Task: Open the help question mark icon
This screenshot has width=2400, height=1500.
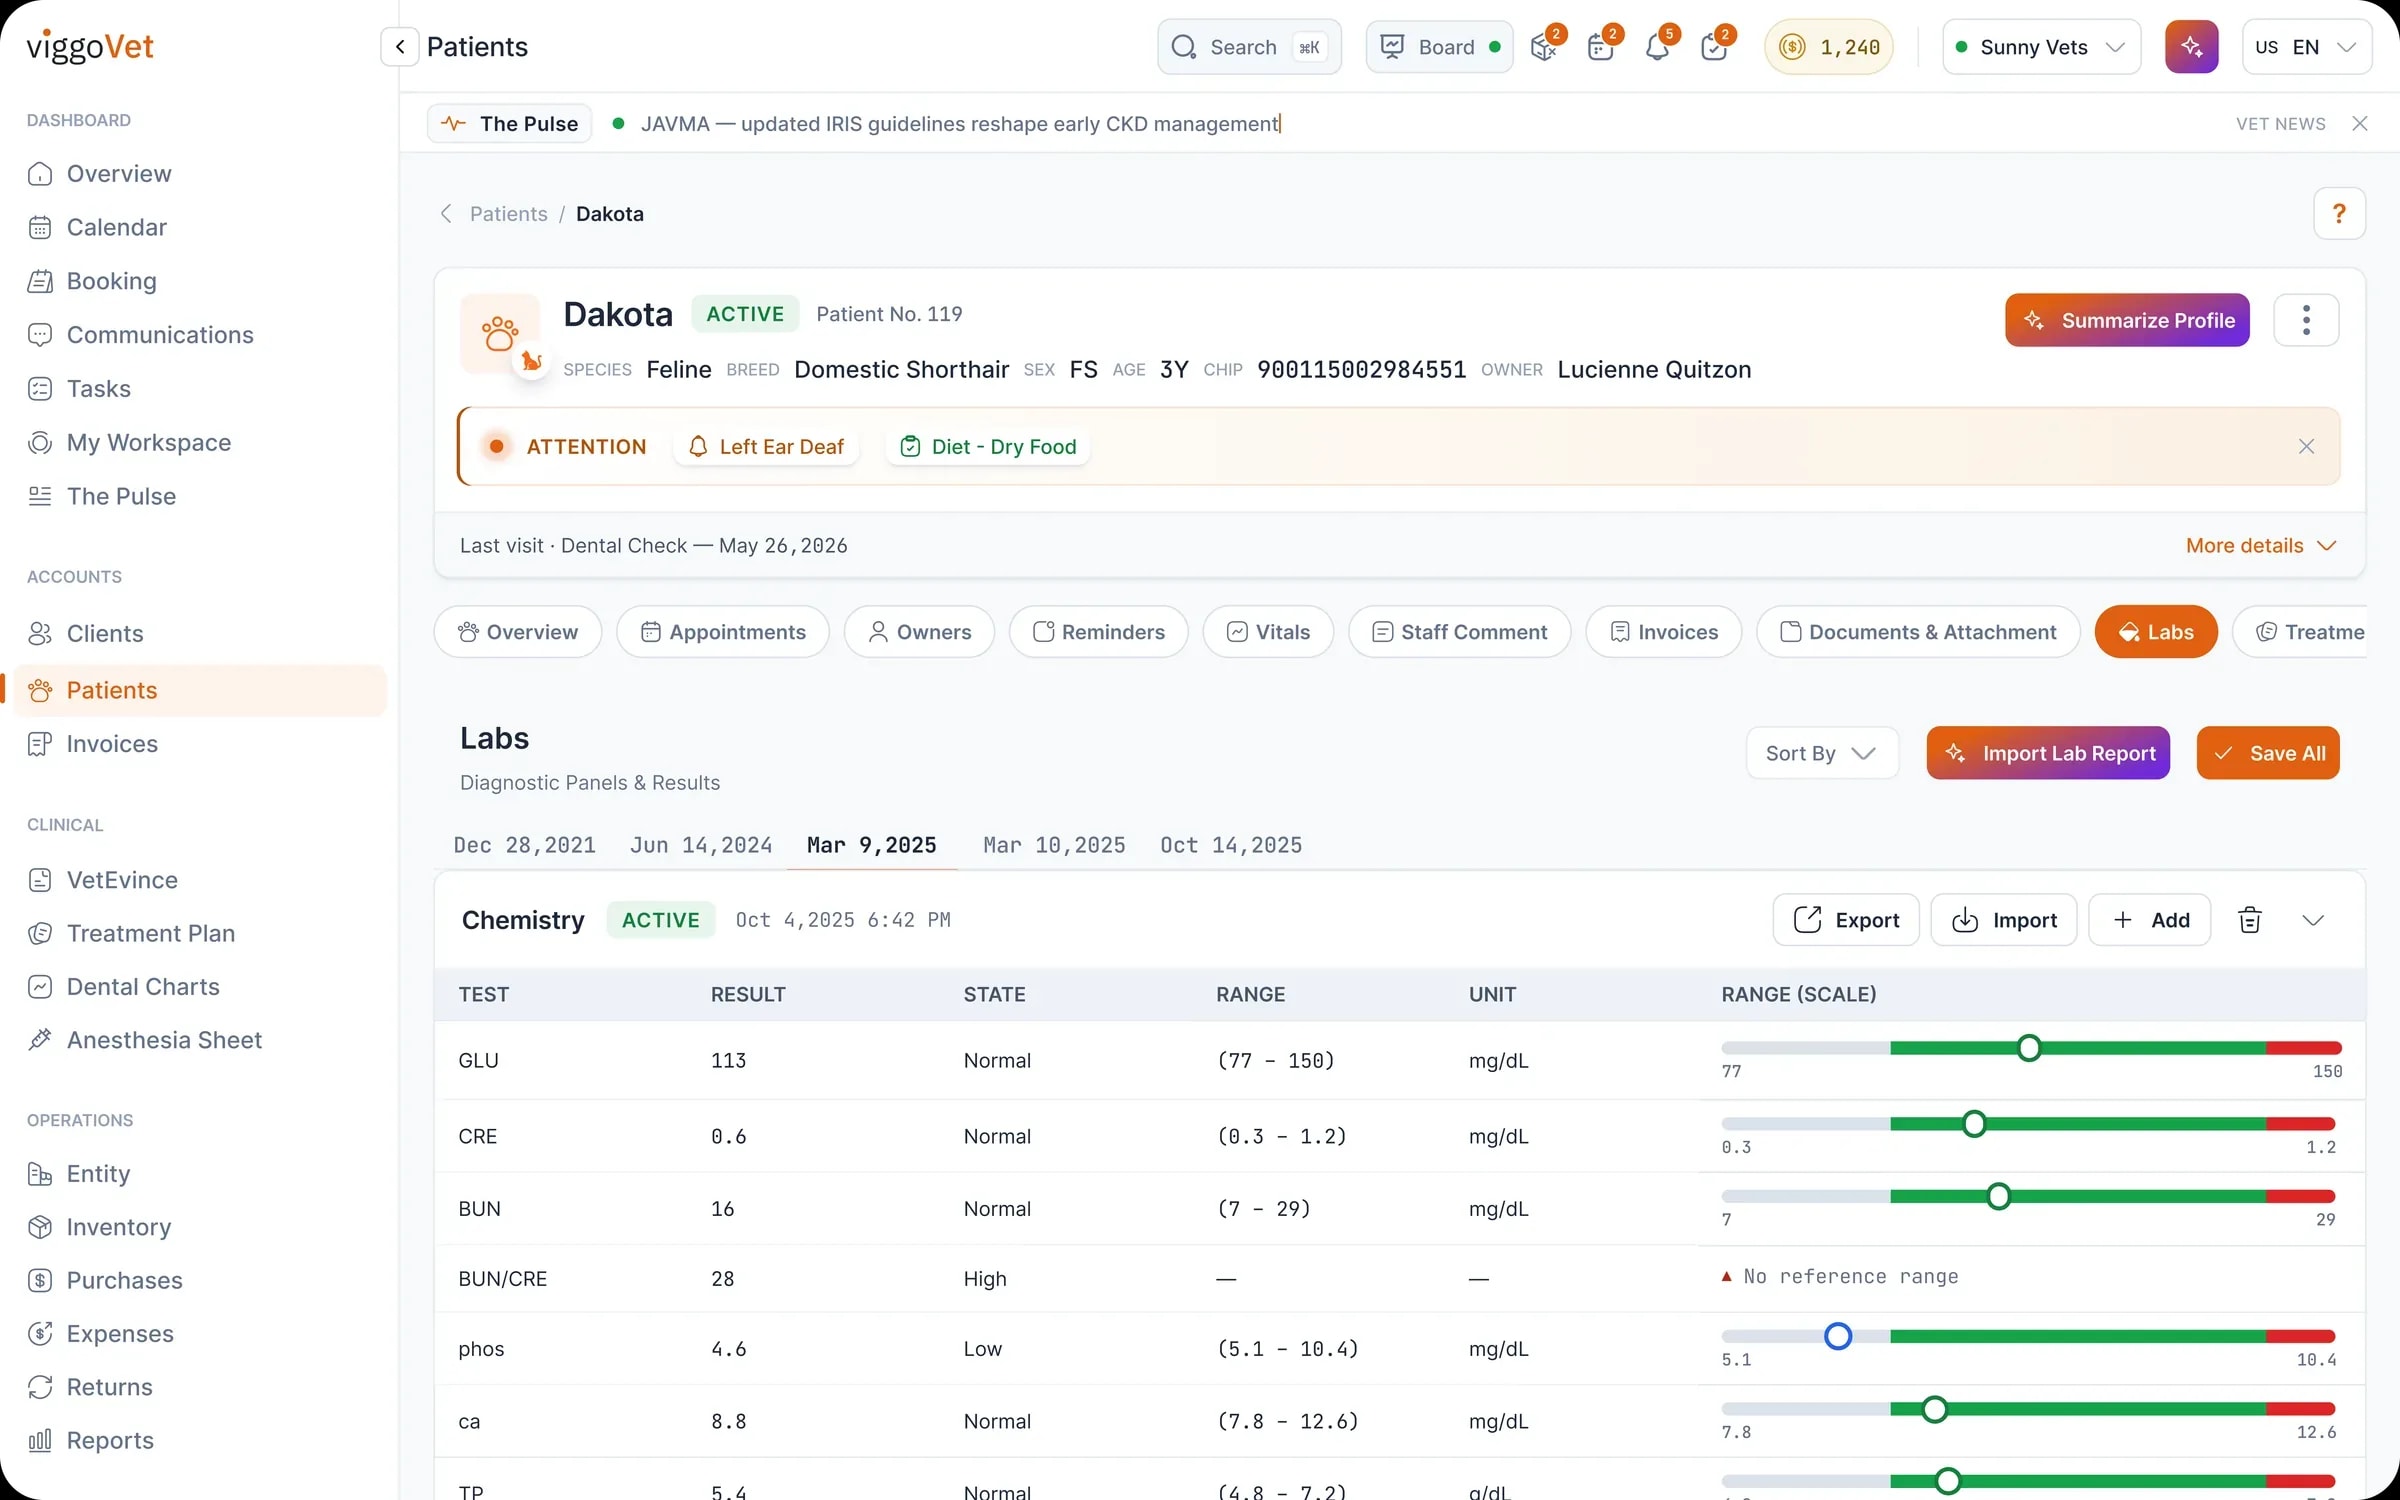Action: [x=2339, y=213]
